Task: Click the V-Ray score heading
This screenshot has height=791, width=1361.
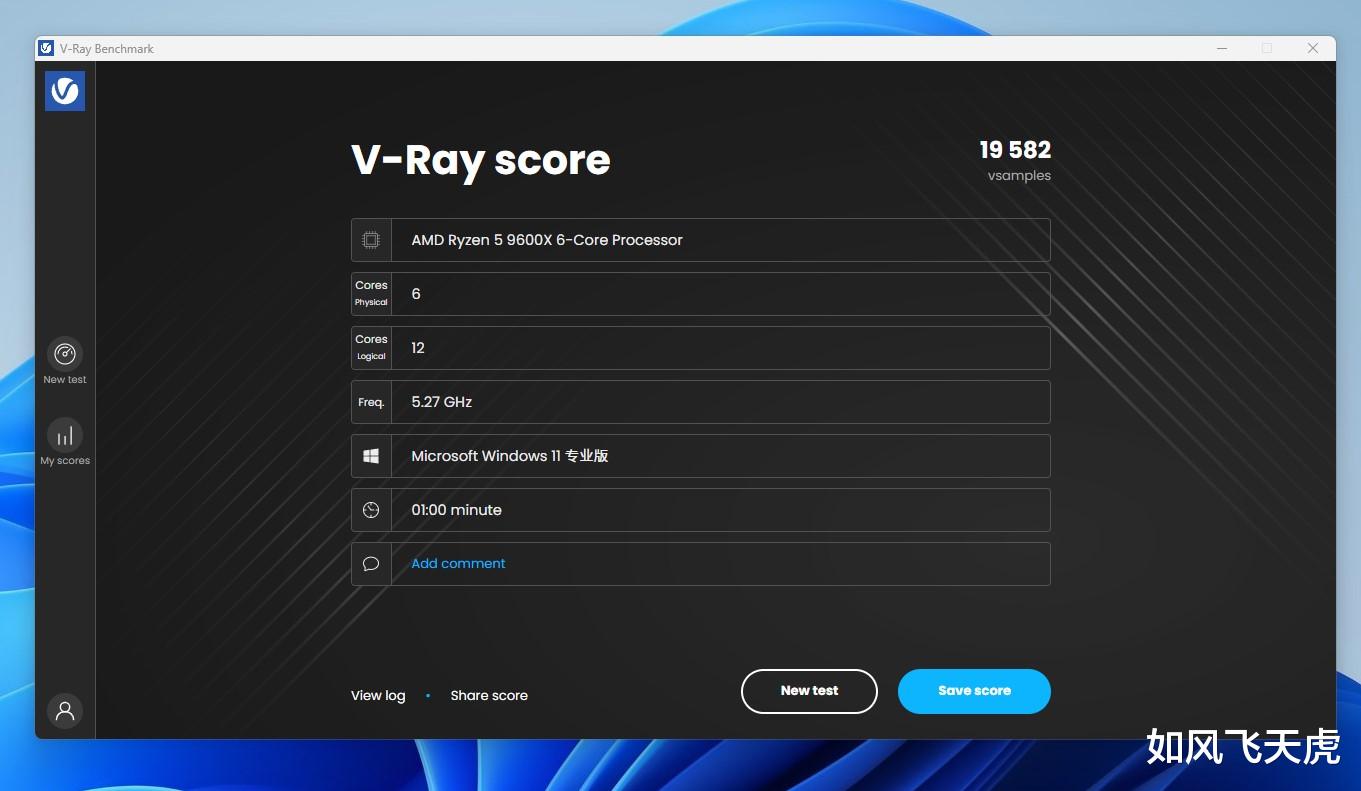Action: tap(481, 160)
